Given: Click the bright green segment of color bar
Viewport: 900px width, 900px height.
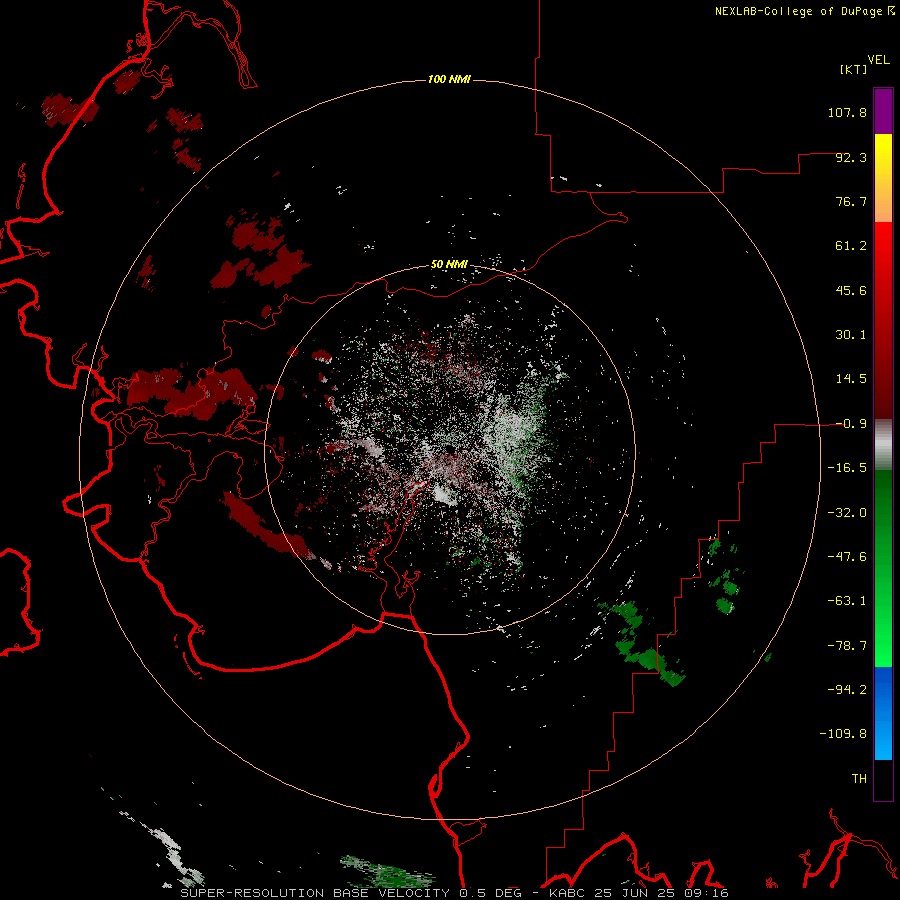Looking at the screenshot, I should click(x=883, y=568).
